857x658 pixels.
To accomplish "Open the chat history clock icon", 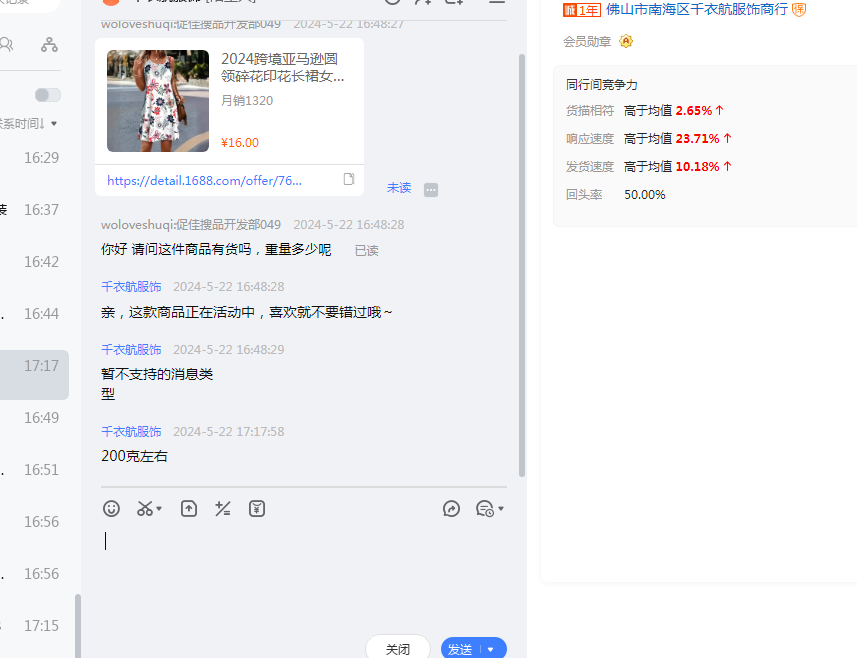I will pos(485,508).
